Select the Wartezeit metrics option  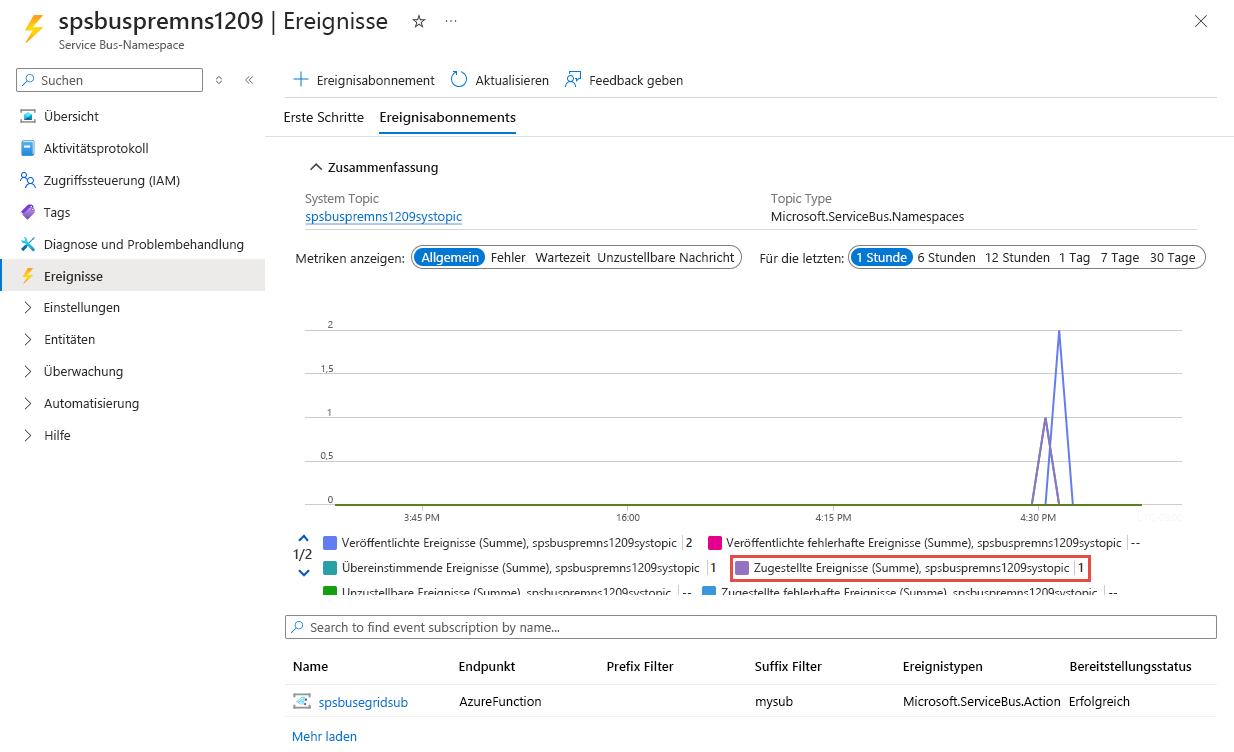tap(563, 257)
